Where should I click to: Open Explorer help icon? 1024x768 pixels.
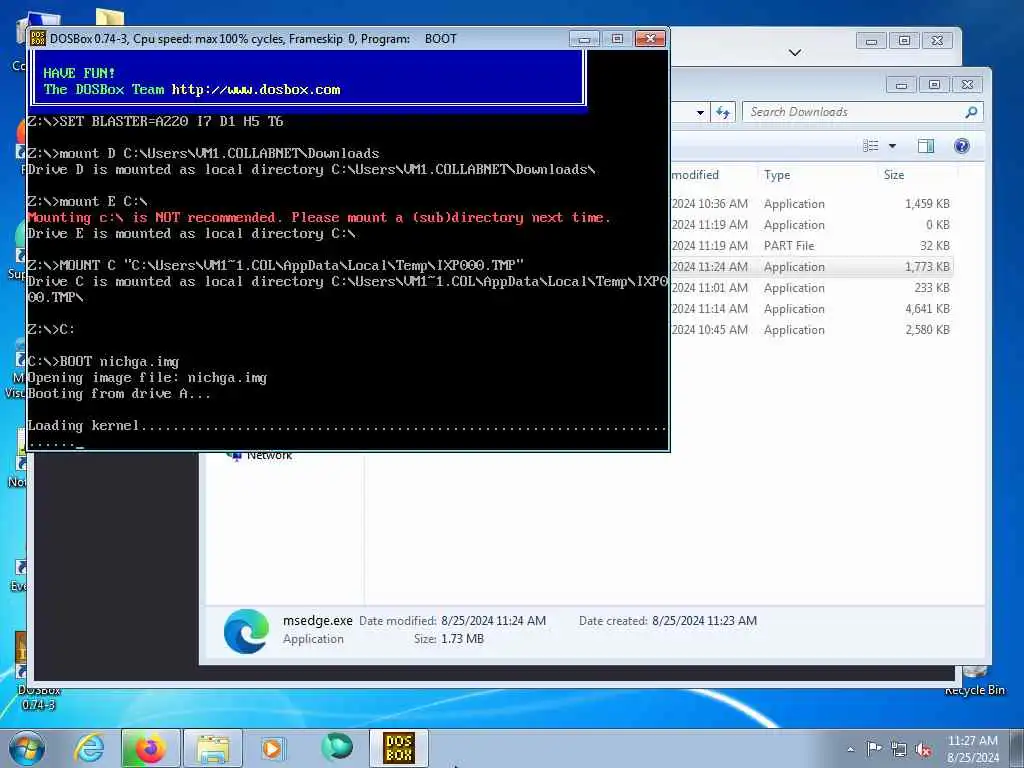coord(961,146)
